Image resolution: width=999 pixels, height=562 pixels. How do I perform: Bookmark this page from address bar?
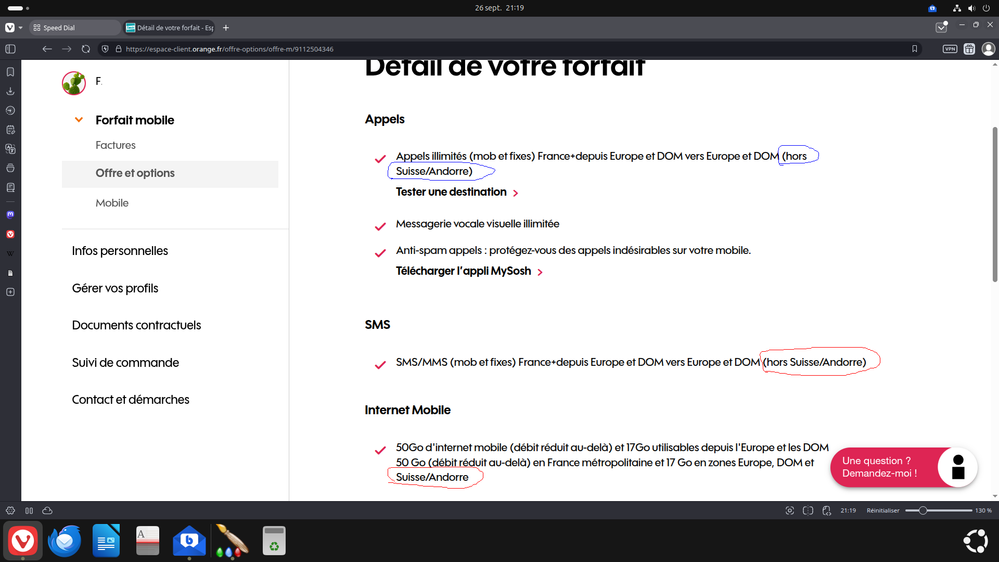click(x=914, y=49)
